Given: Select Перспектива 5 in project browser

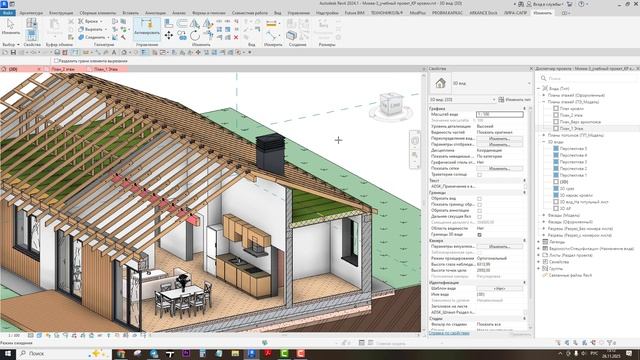Looking at the screenshot, I should (x=573, y=149).
